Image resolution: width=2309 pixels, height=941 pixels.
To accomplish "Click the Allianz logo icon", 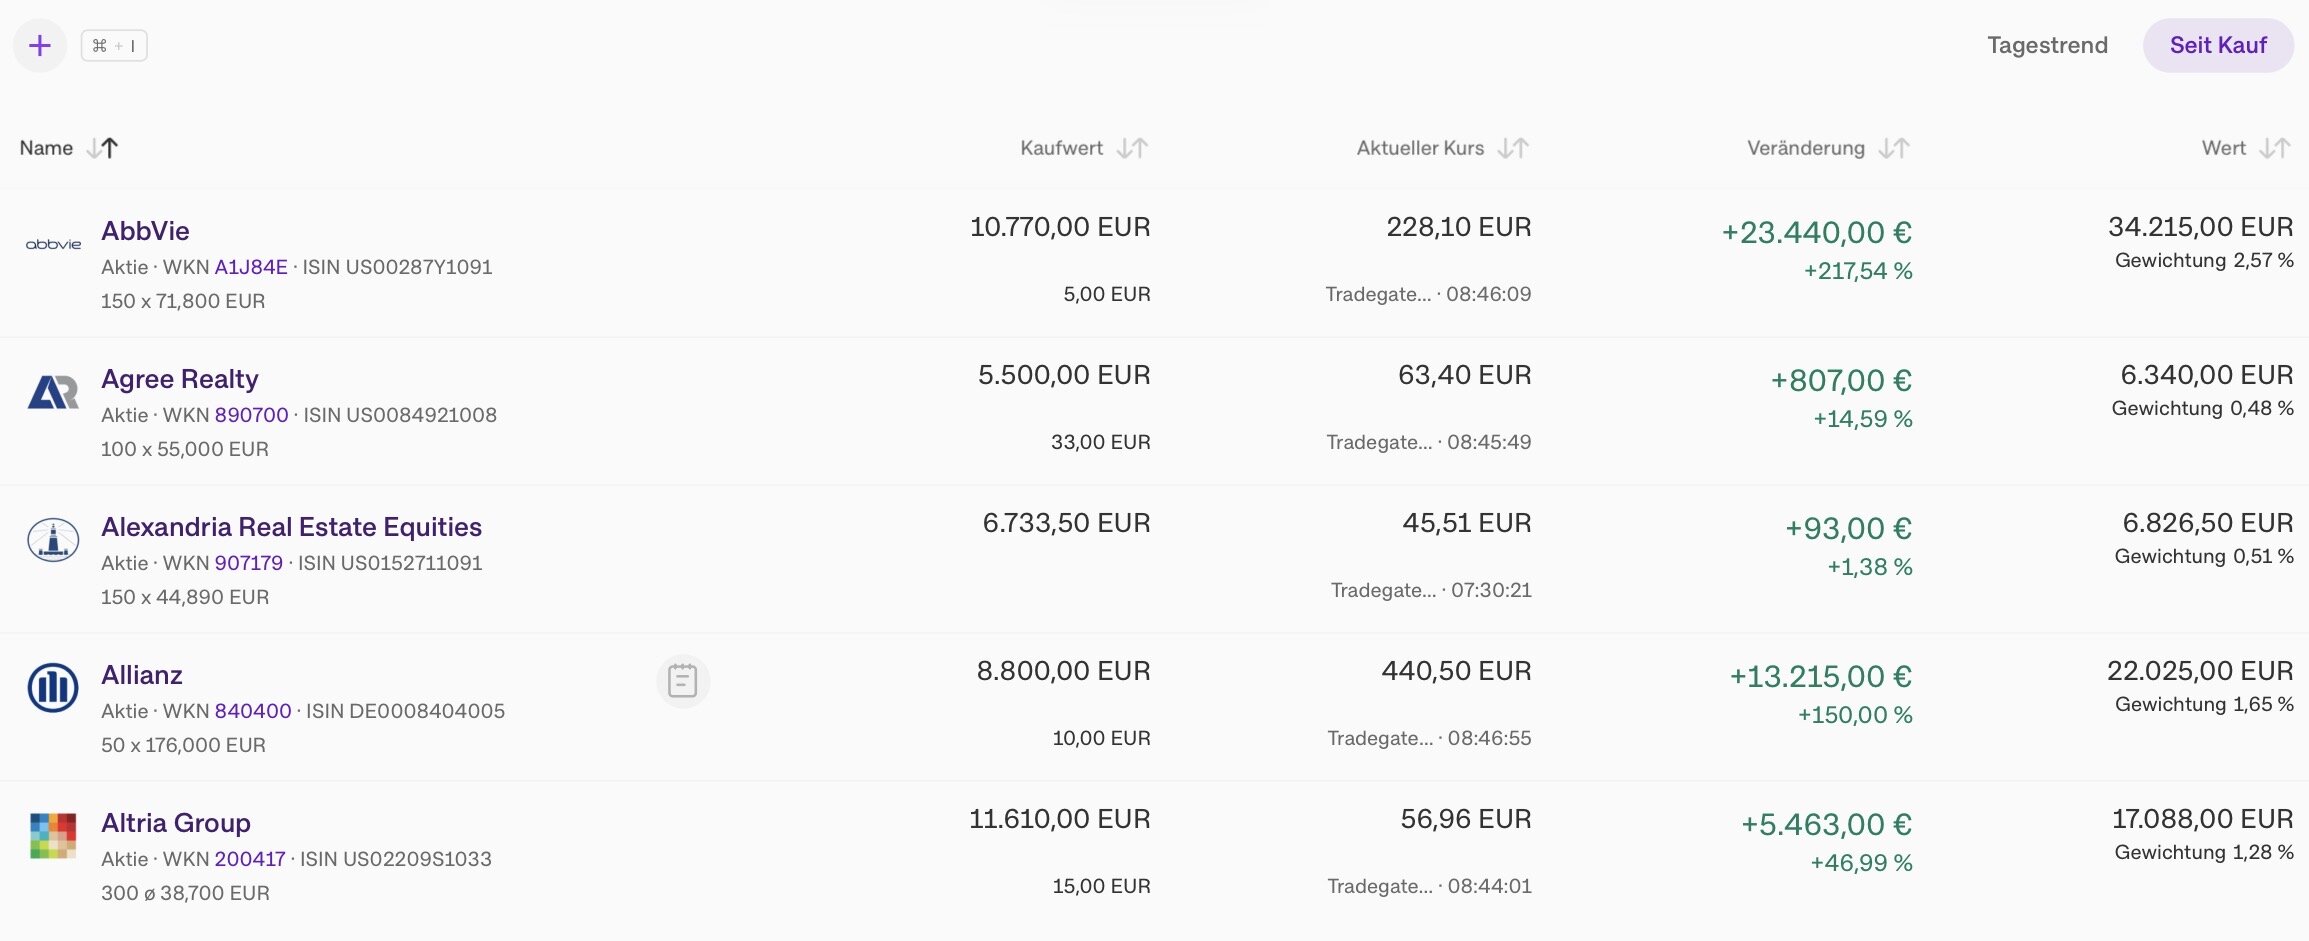I will point(53,688).
